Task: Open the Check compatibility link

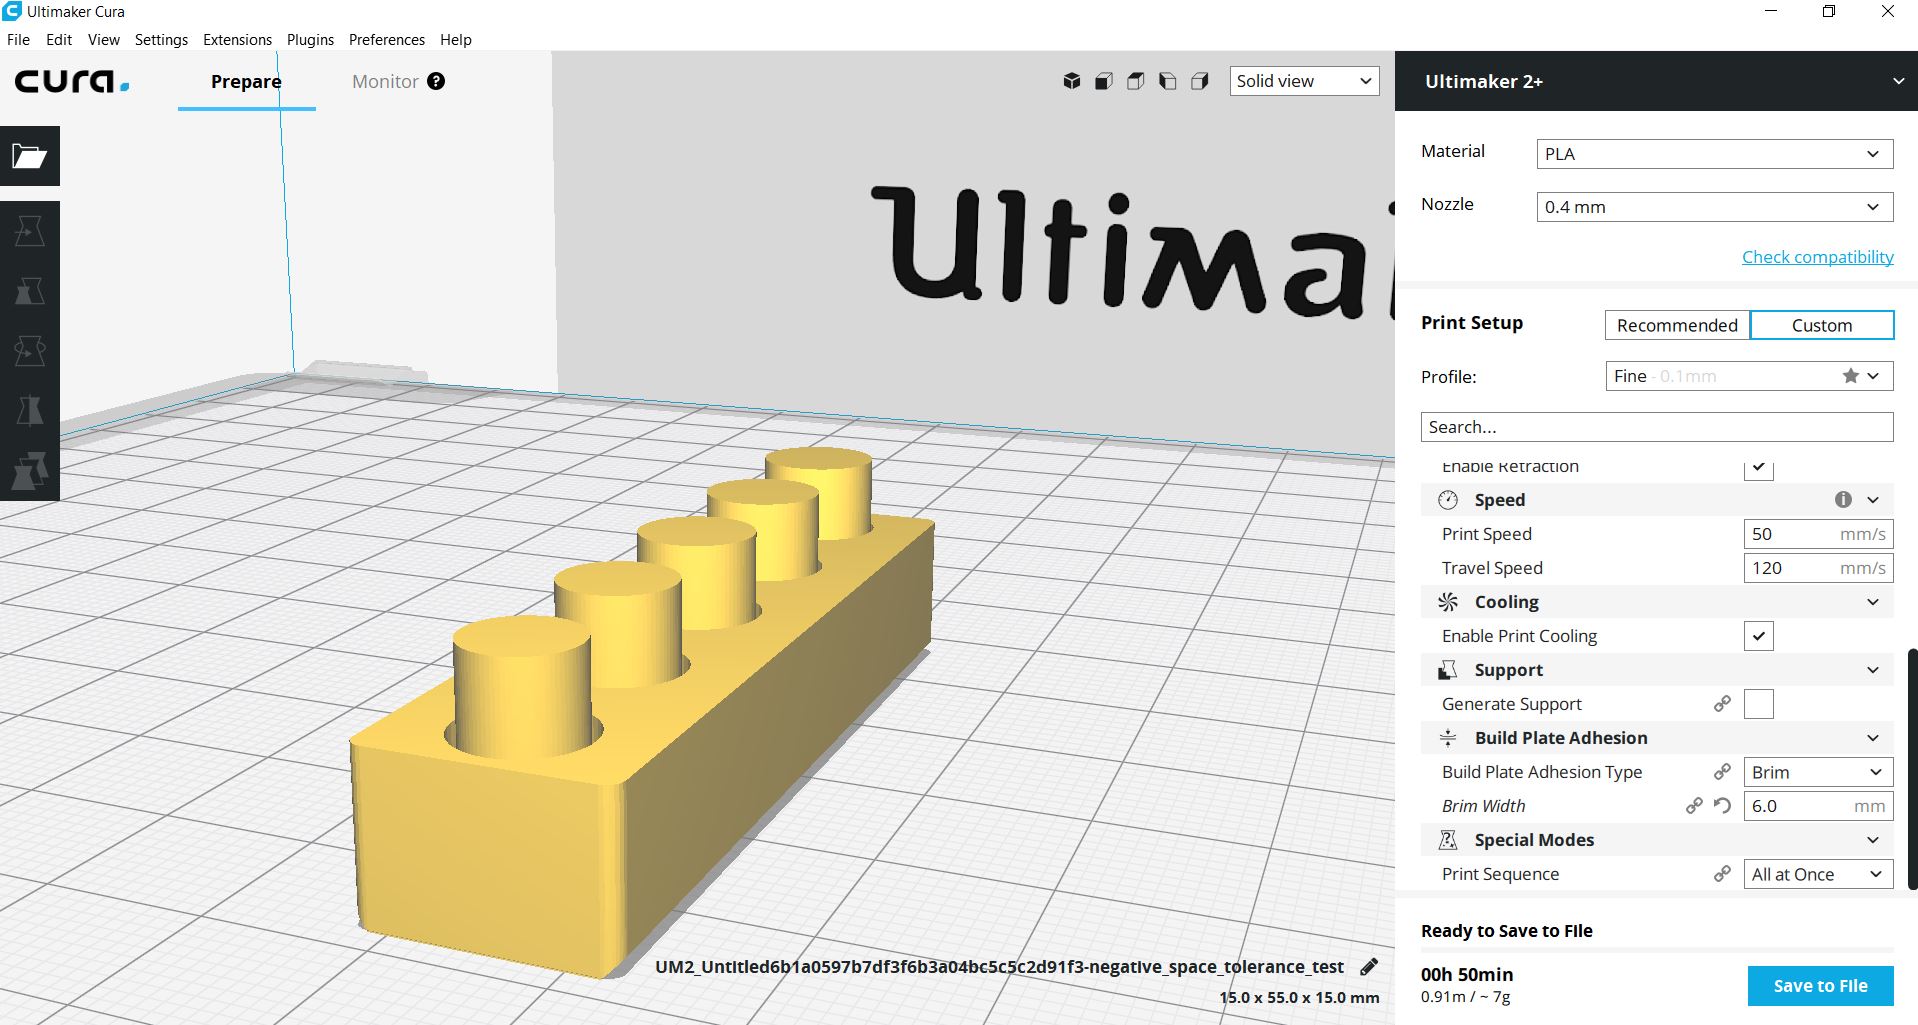Action: pyautogui.click(x=1817, y=257)
